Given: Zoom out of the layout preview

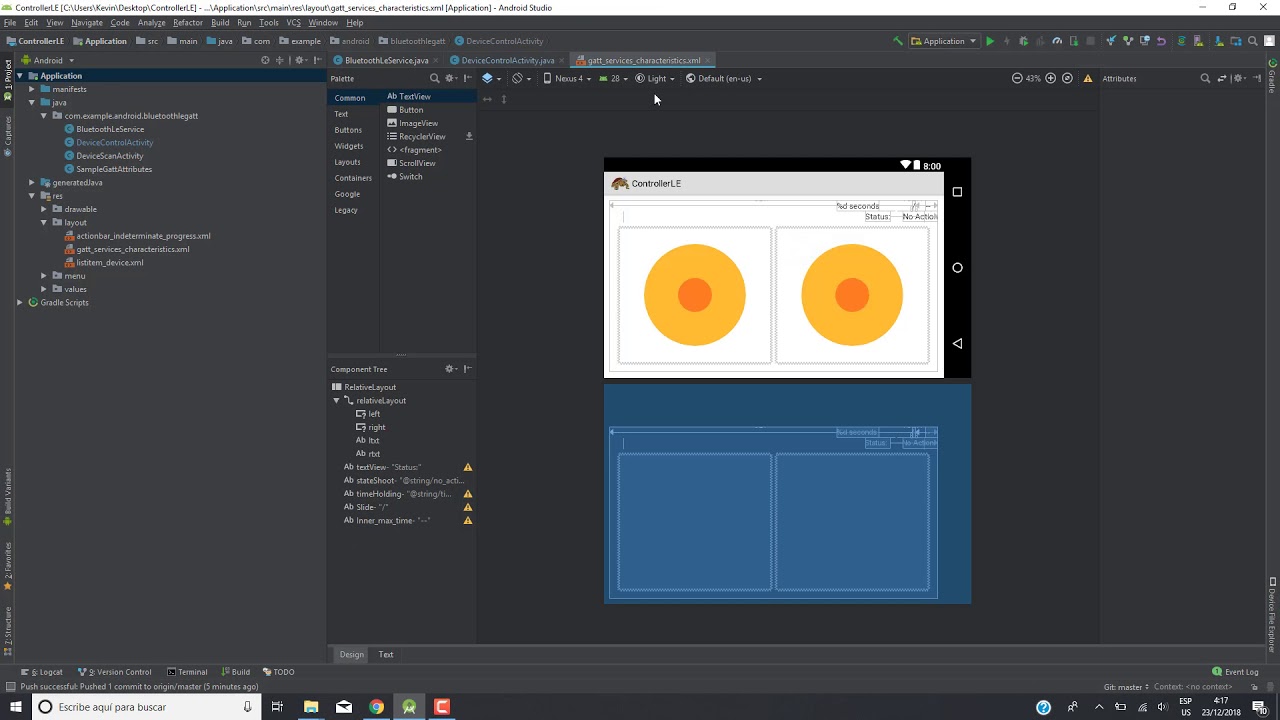Looking at the screenshot, I should 1017,78.
